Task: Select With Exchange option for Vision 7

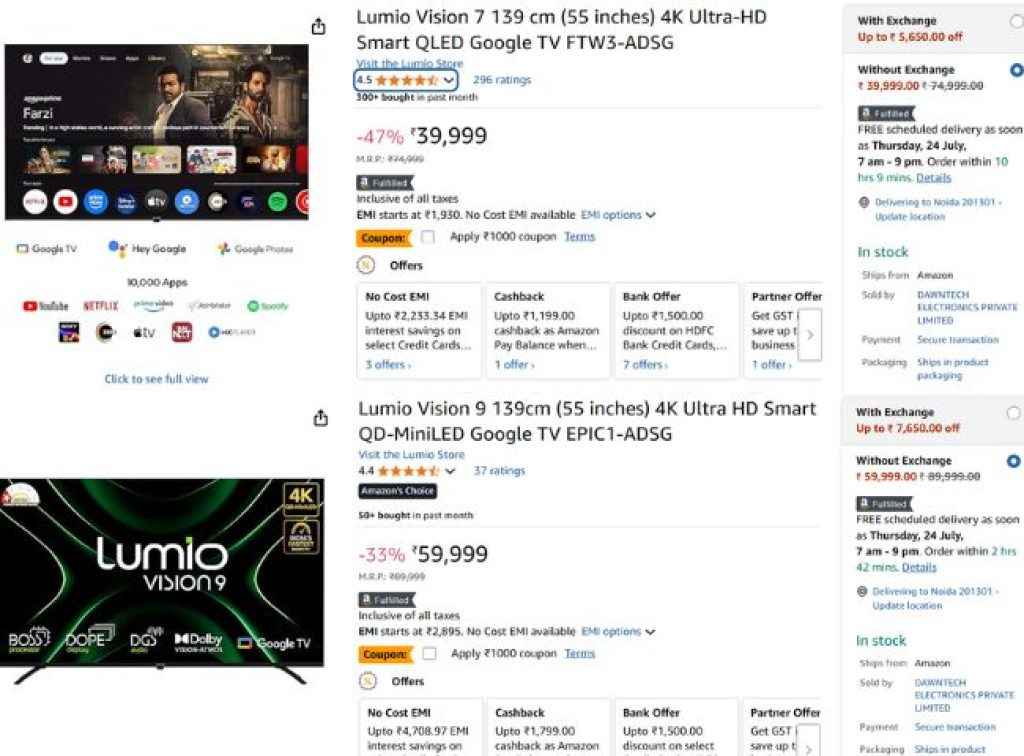Action: tap(1016, 20)
